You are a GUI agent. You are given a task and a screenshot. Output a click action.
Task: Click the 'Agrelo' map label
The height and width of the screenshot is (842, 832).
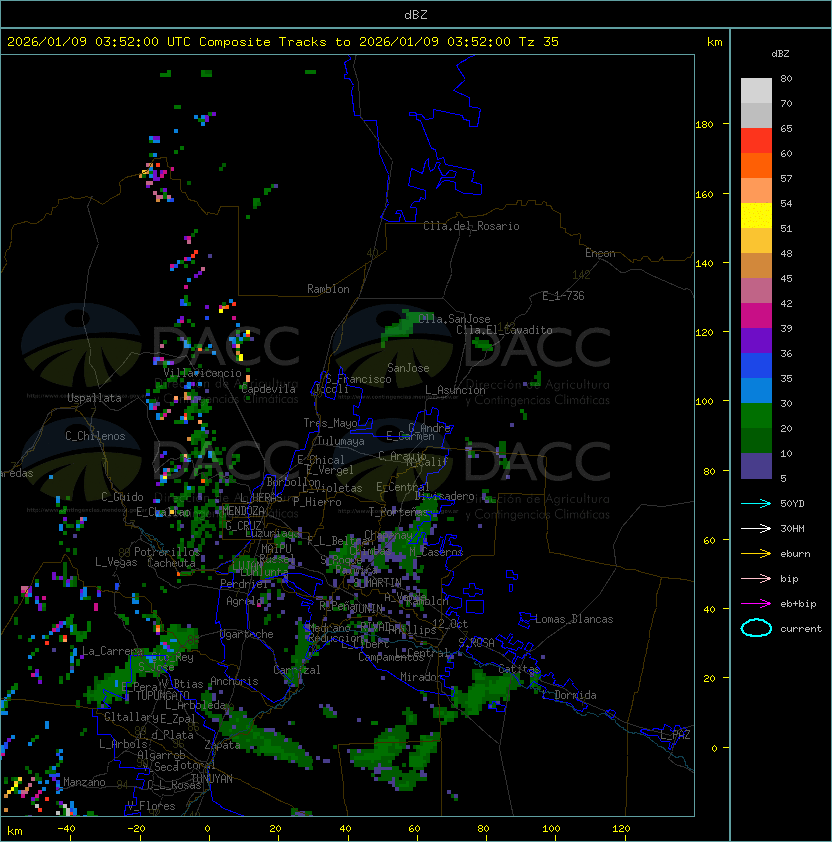(x=244, y=601)
